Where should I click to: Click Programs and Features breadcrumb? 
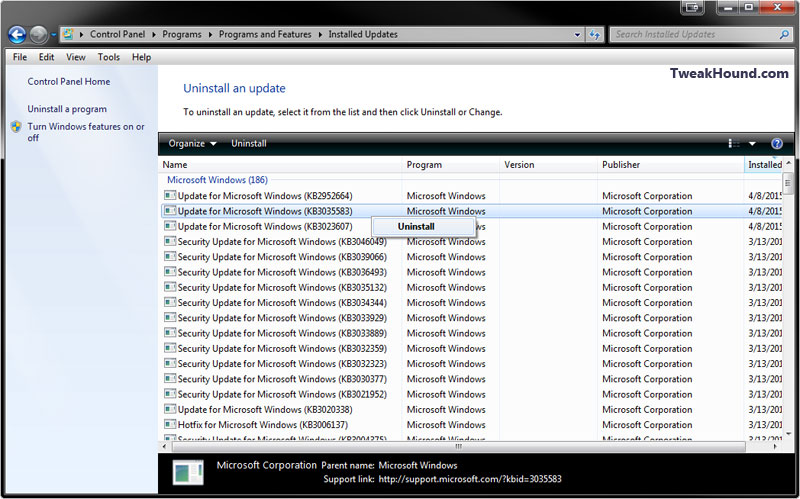click(265, 34)
